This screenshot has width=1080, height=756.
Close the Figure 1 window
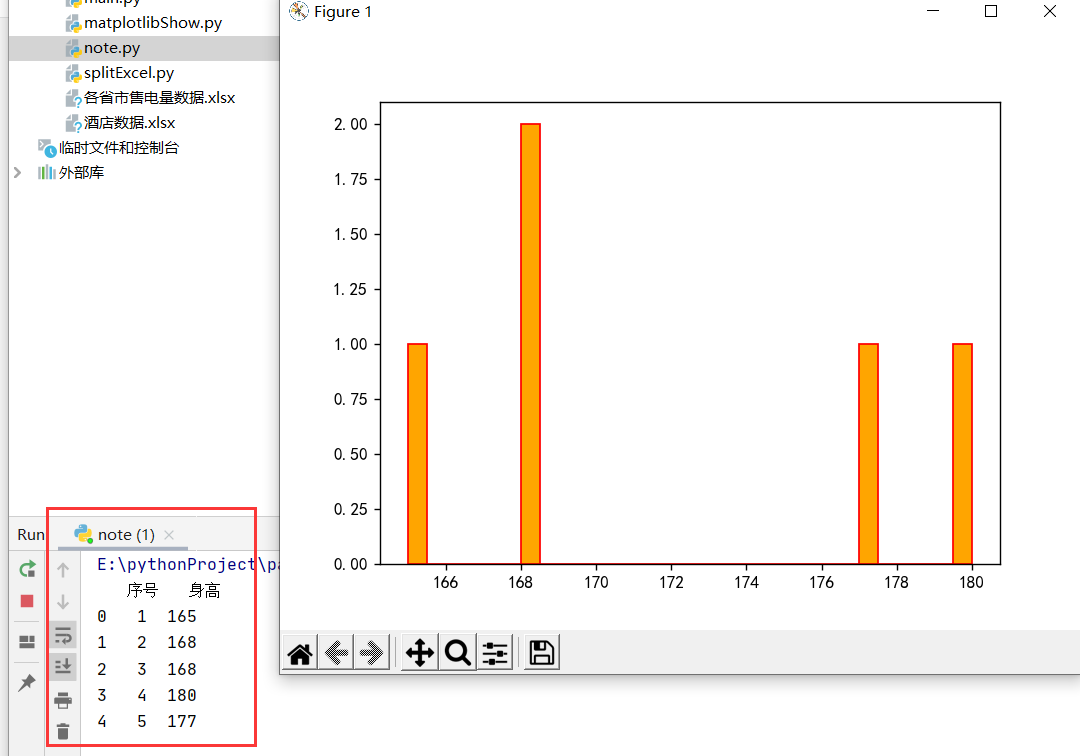tap(1050, 11)
